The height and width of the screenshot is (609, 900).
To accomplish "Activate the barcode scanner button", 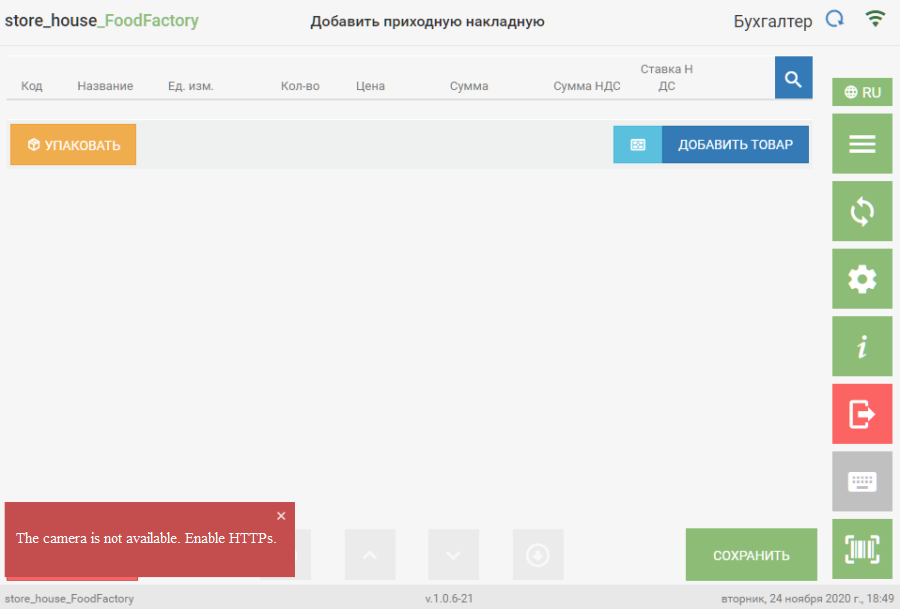I will [x=861, y=549].
